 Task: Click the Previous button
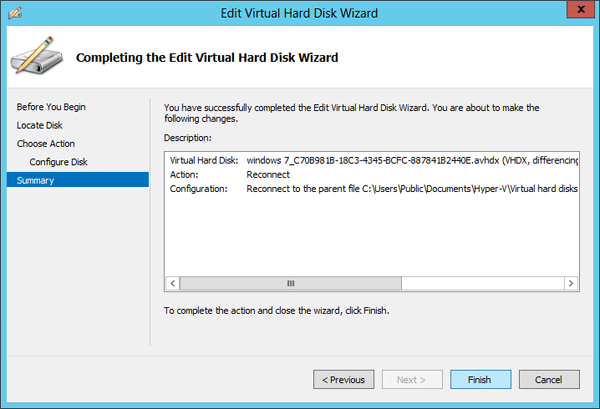(x=342, y=380)
